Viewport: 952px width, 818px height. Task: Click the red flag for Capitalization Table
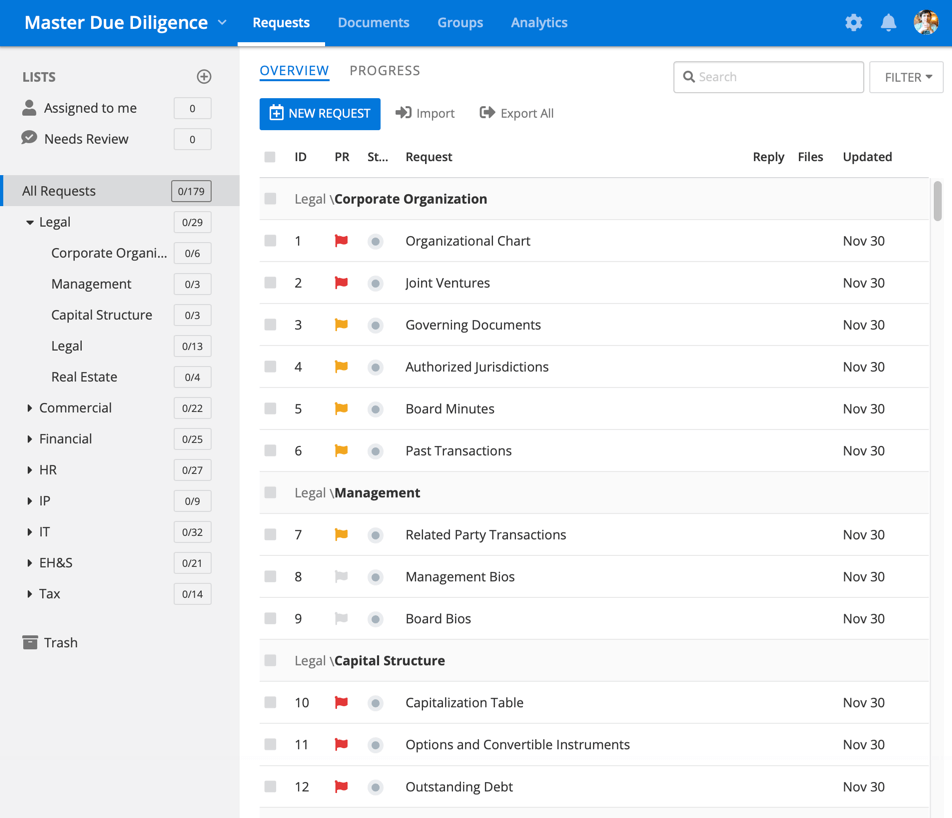(341, 703)
